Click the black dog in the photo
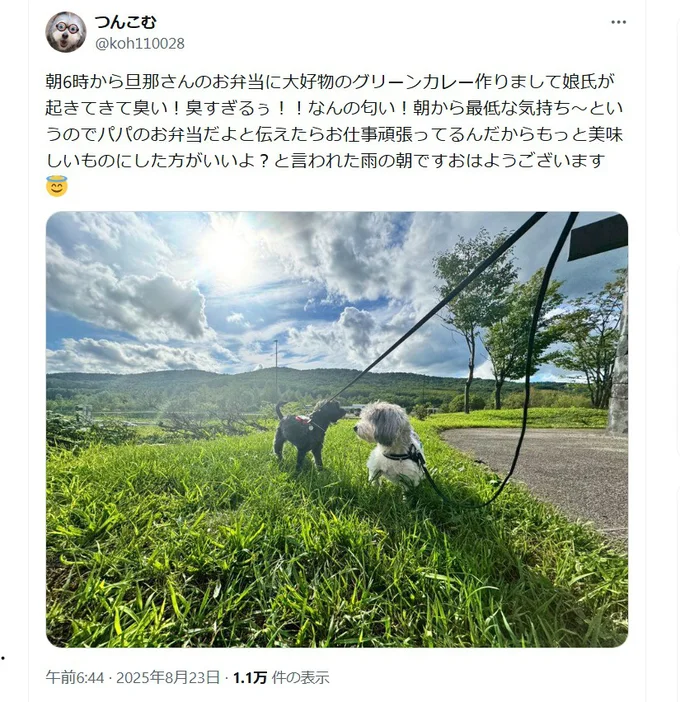This screenshot has height=702, width=680. pyautogui.click(x=307, y=433)
